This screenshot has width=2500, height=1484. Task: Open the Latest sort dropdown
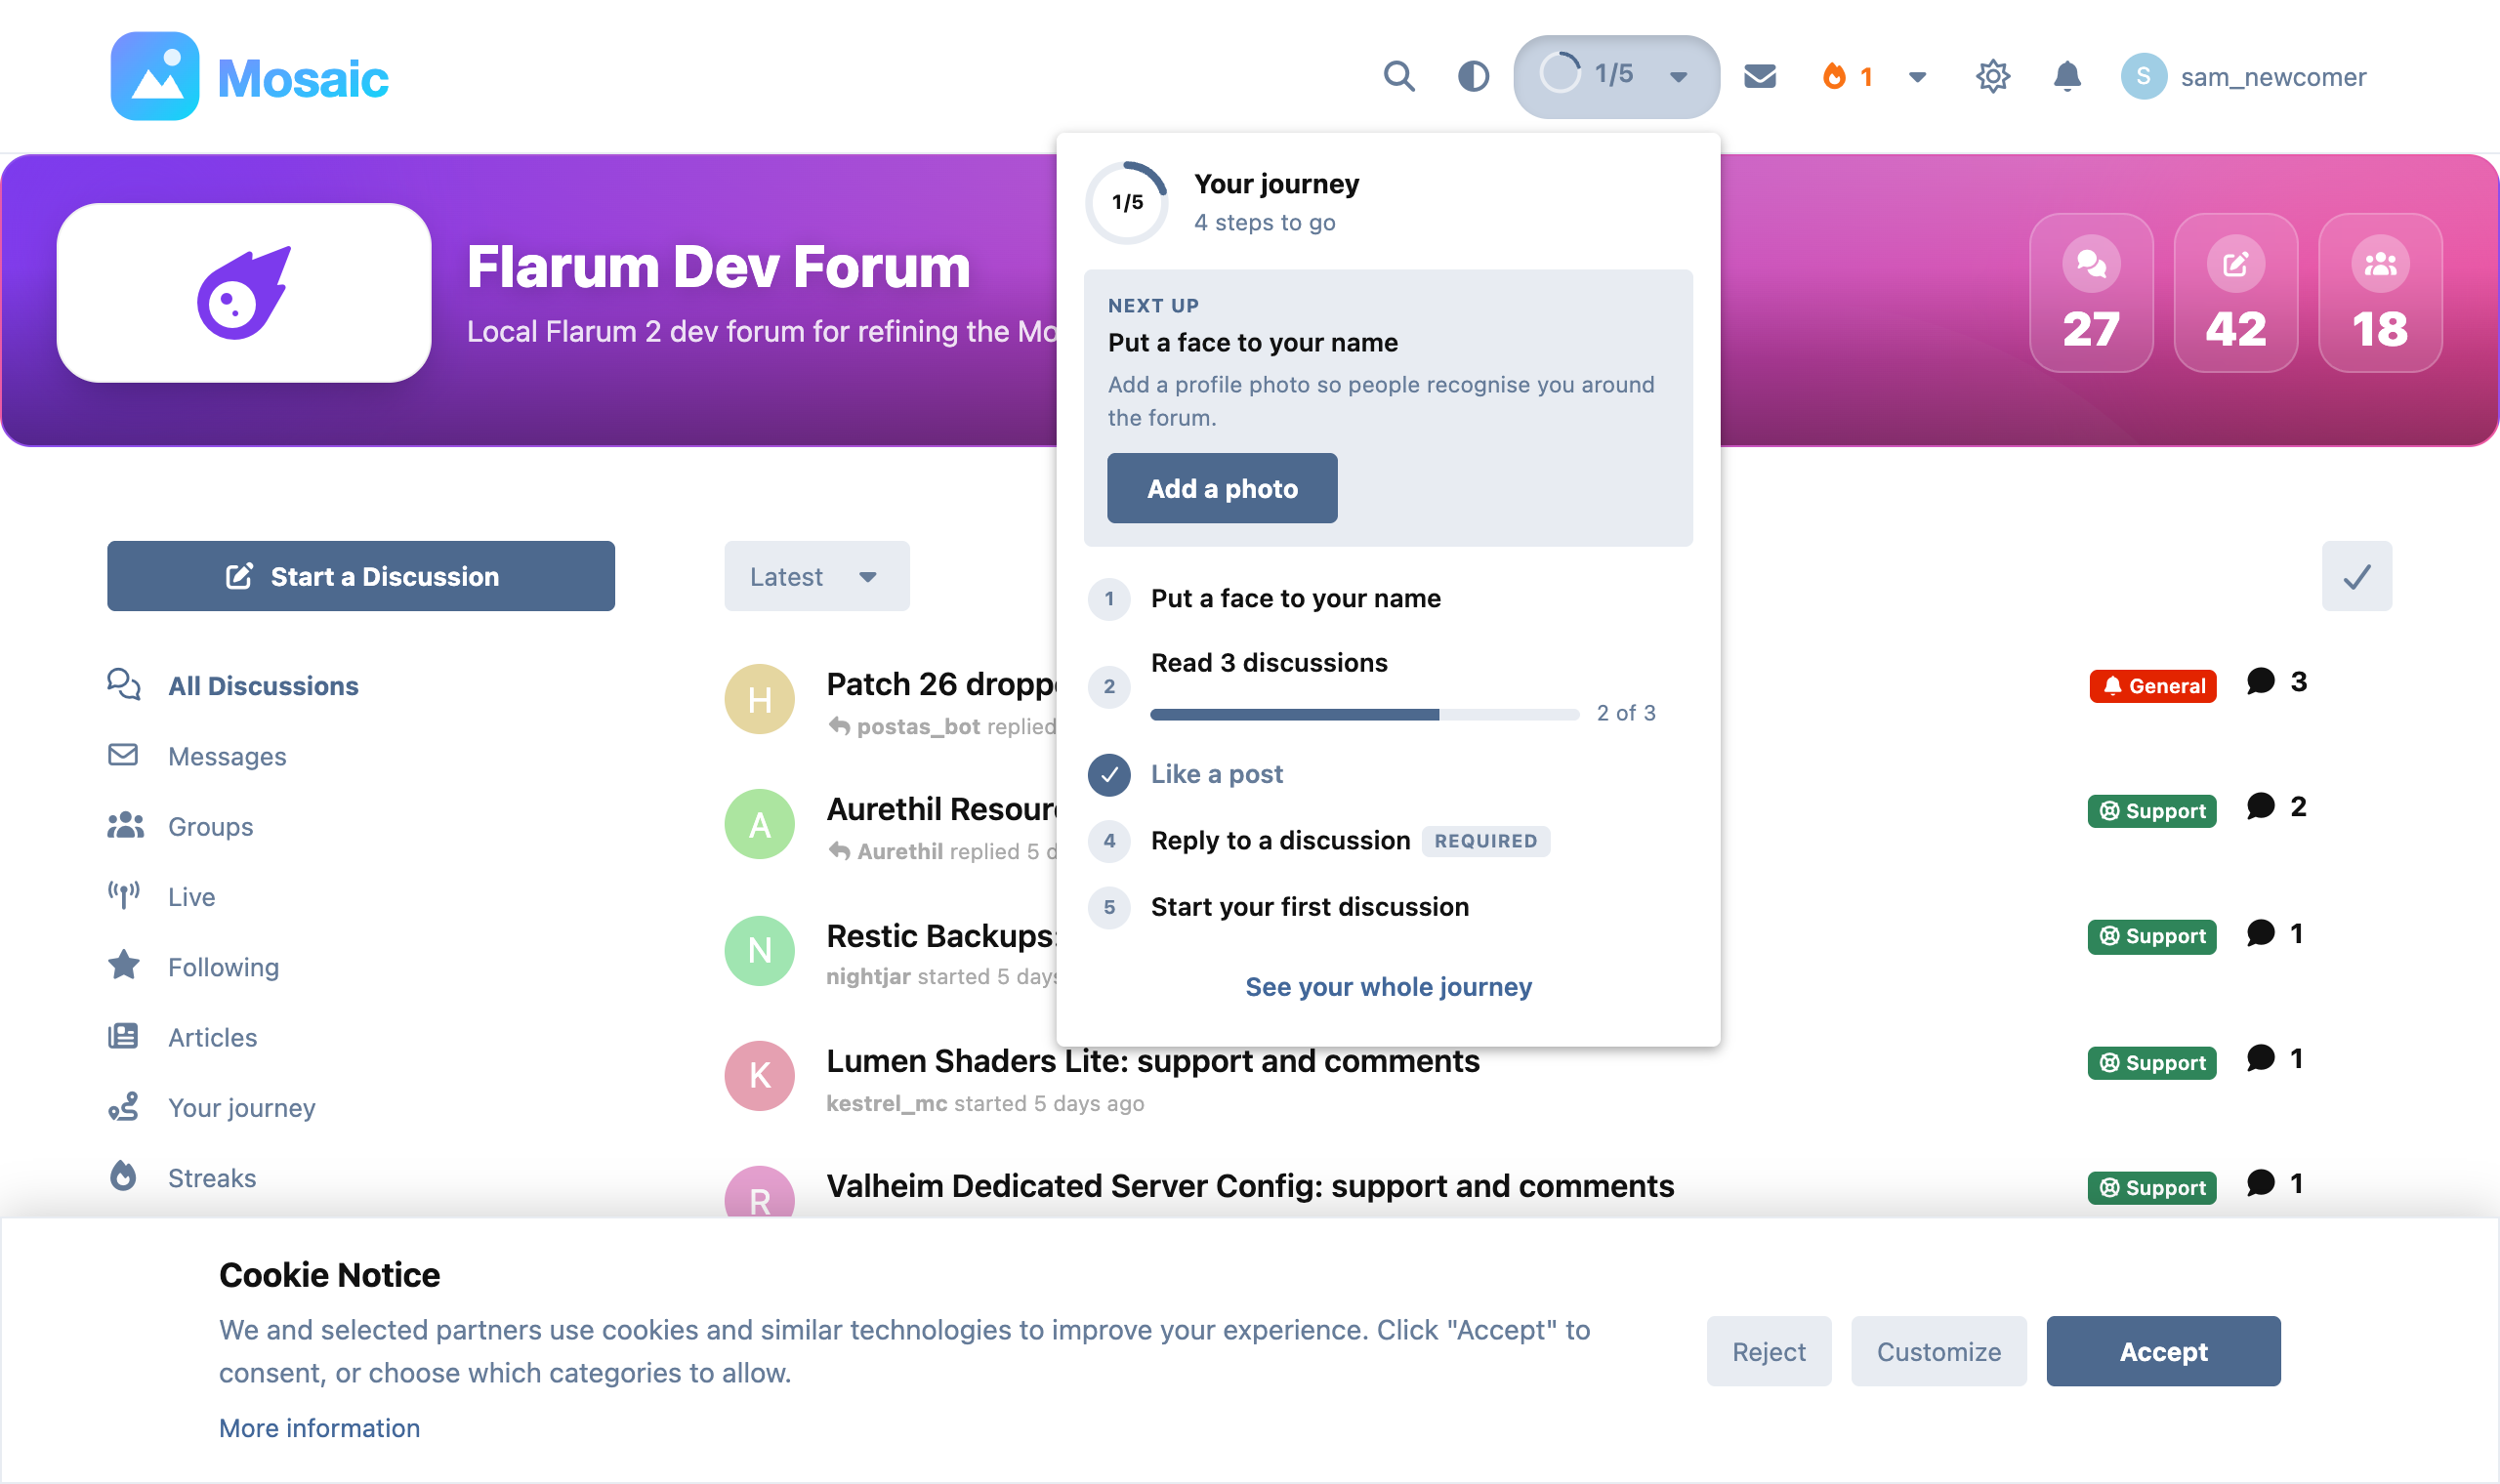click(x=816, y=576)
